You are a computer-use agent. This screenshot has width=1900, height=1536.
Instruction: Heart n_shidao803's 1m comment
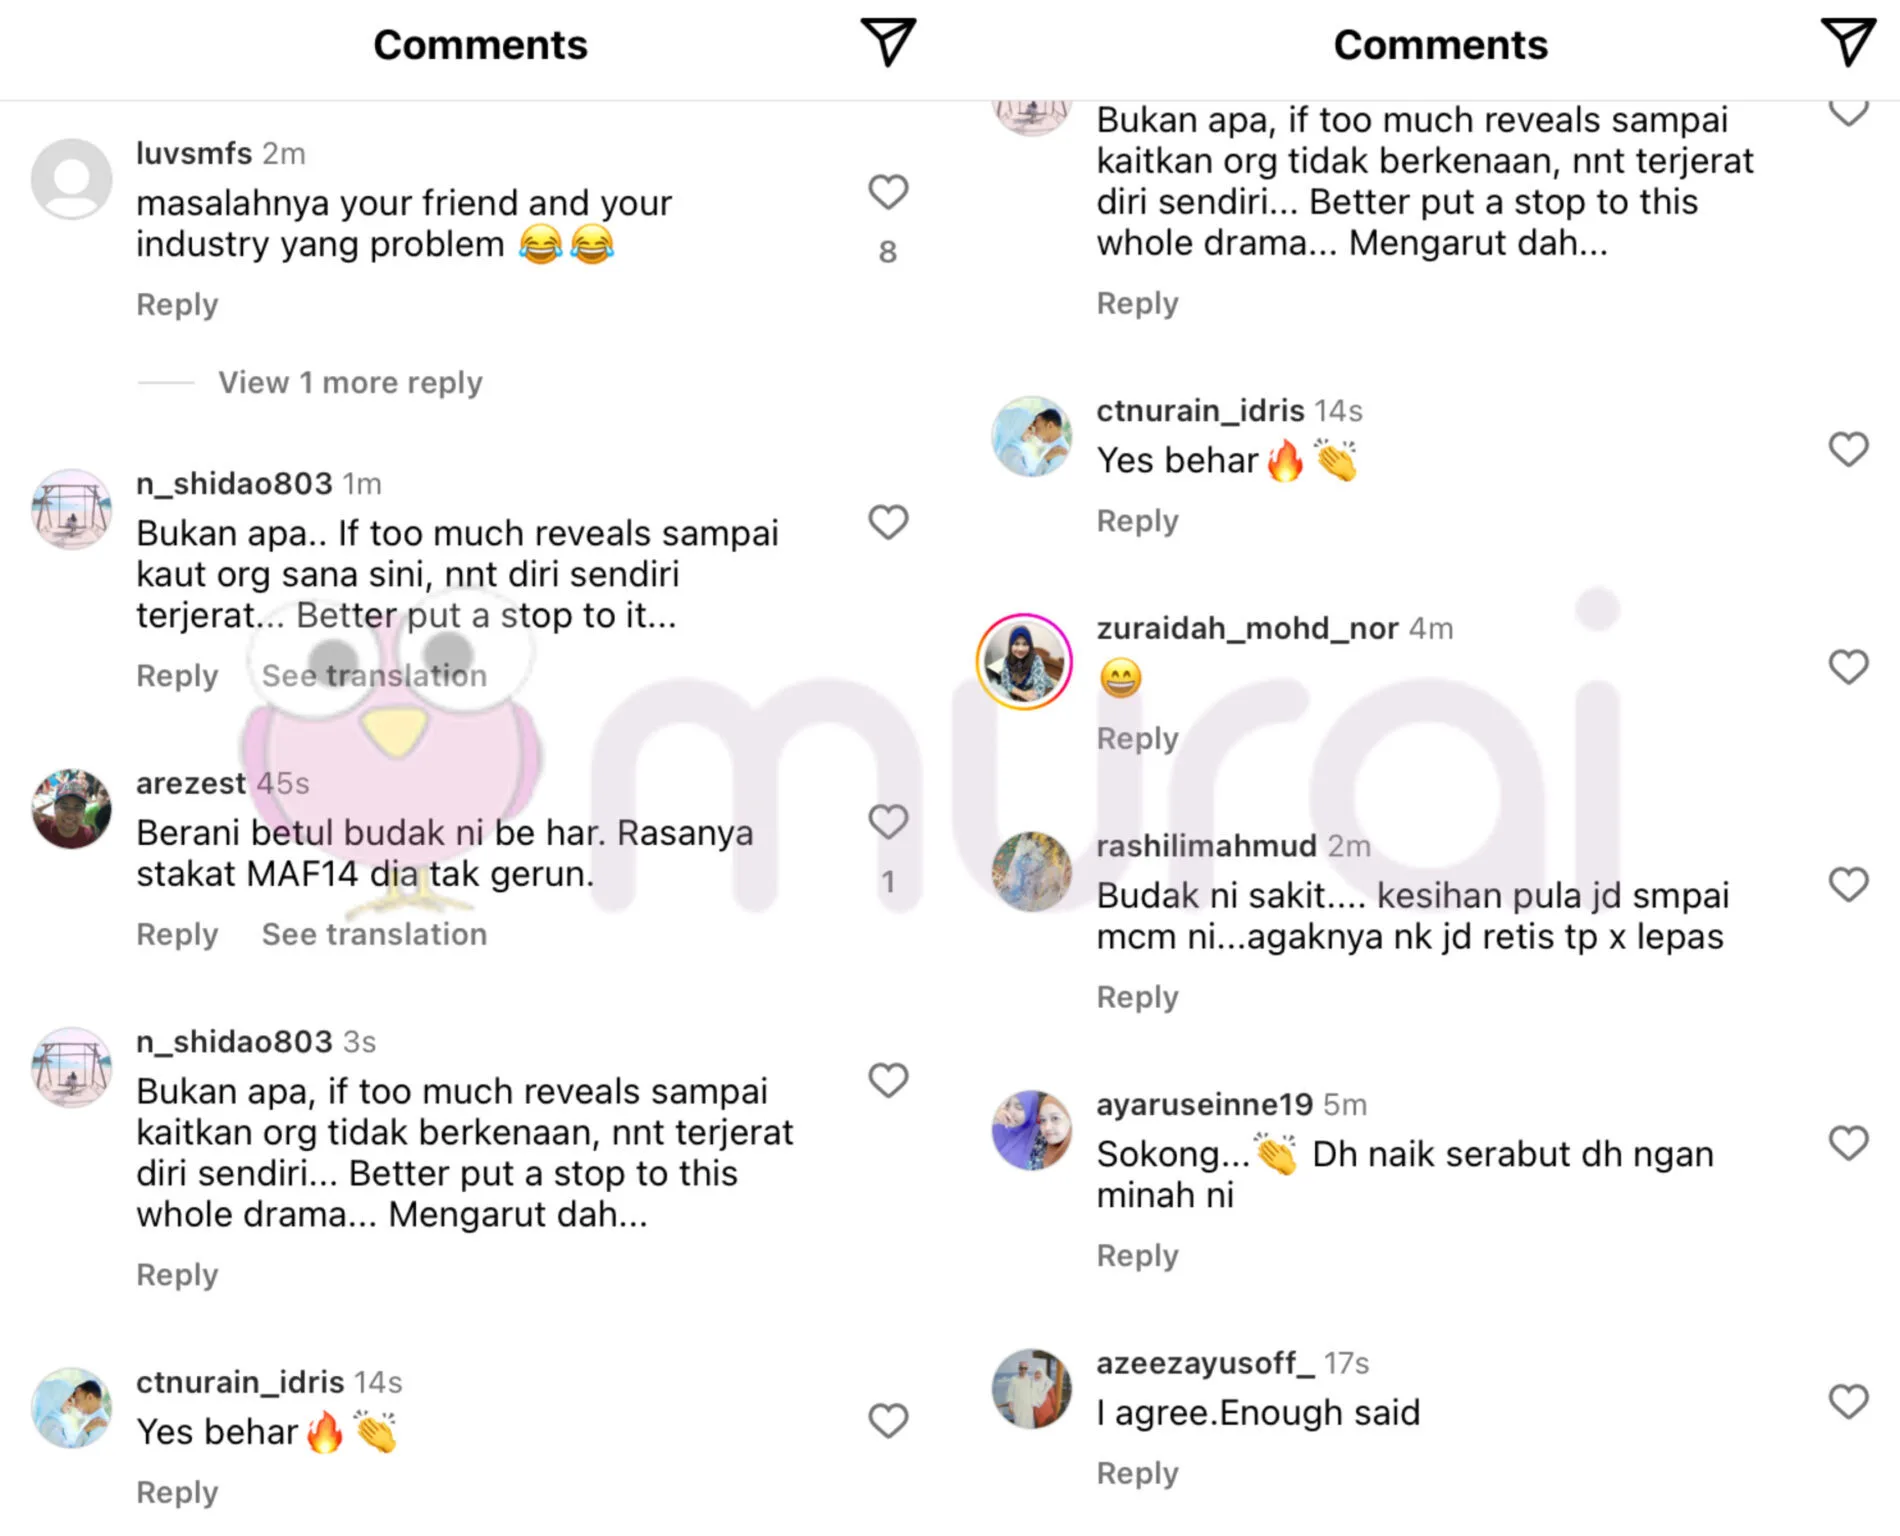pyautogui.click(x=888, y=522)
